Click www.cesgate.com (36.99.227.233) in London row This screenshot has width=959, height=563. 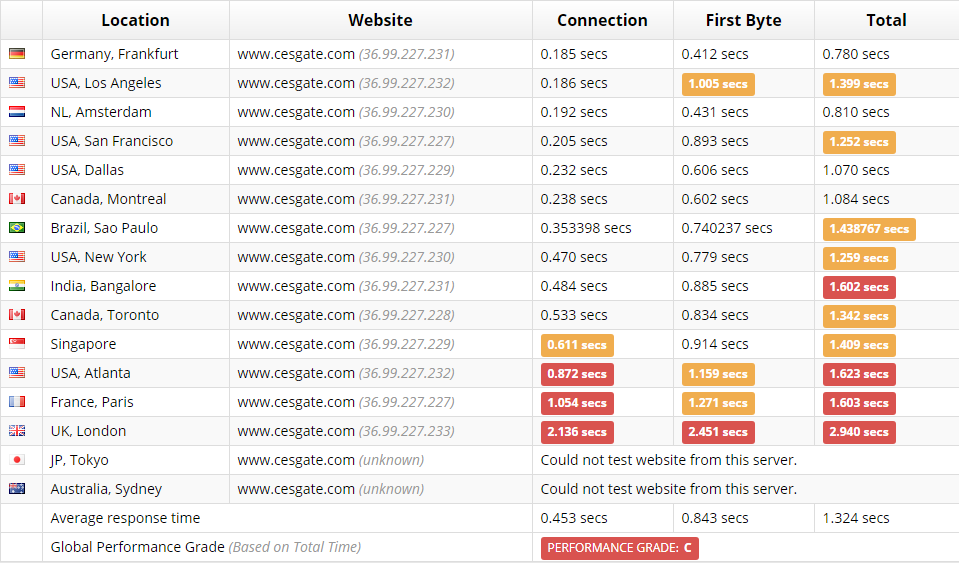[x=346, y=431]
